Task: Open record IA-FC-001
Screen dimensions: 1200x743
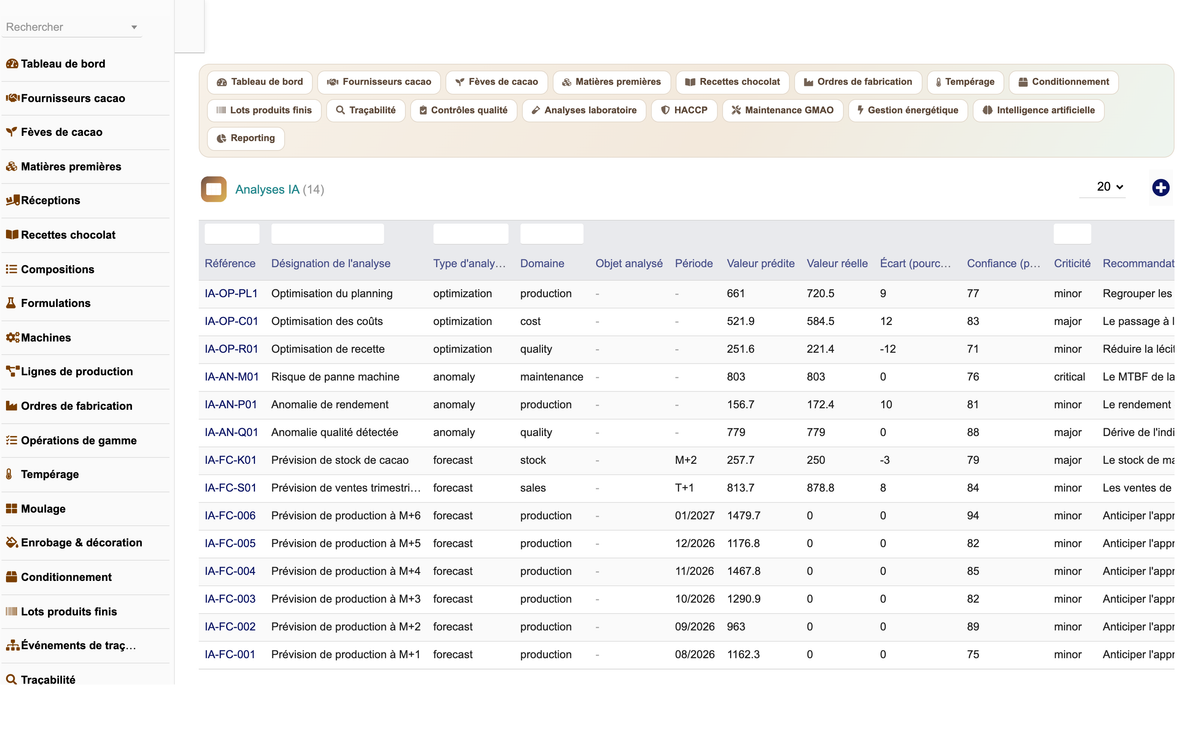Action: 230,655
